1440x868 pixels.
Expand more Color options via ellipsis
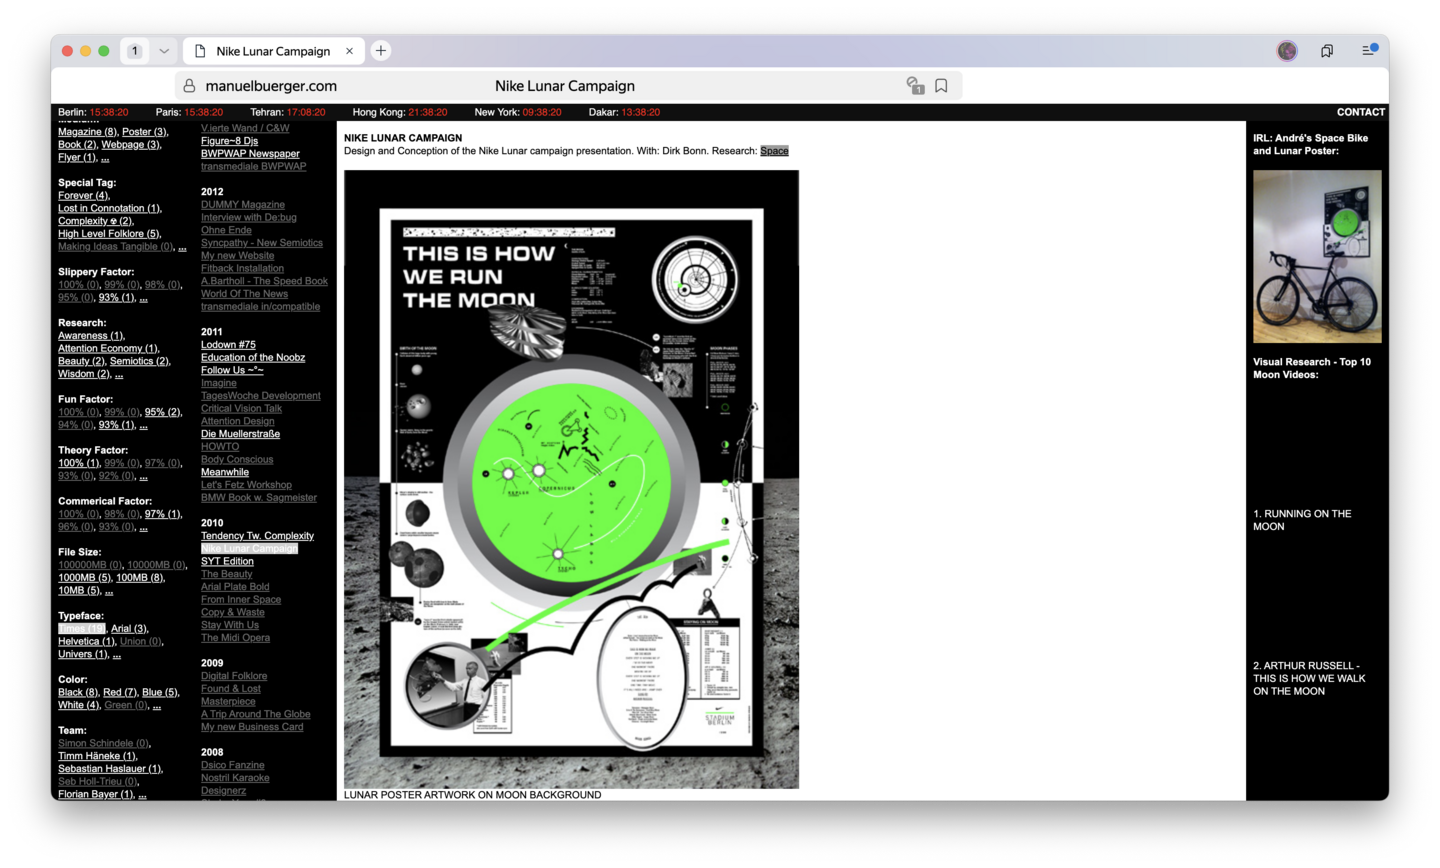[x=156, y=706]
